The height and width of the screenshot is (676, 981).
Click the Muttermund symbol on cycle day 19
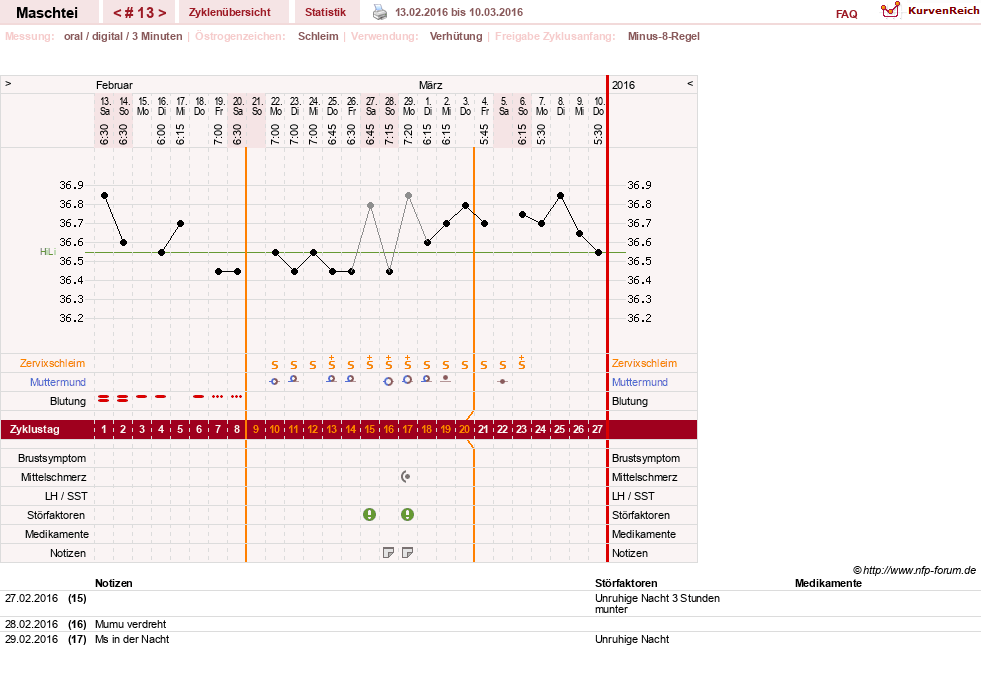[x=445, y=379]
